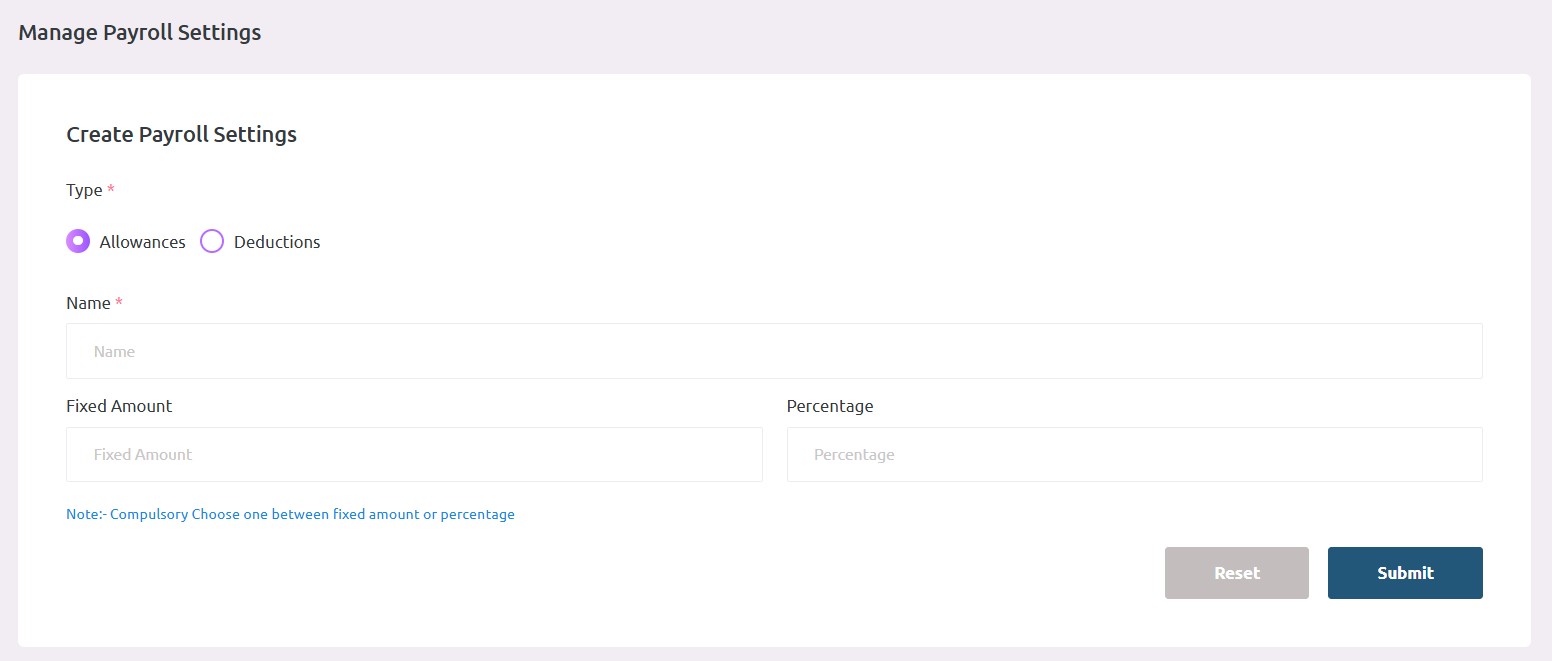The width and height of the screenshot is (1552, 661).
Task: Click the 'Name' label above input
Action: click(x=88, y=303)
